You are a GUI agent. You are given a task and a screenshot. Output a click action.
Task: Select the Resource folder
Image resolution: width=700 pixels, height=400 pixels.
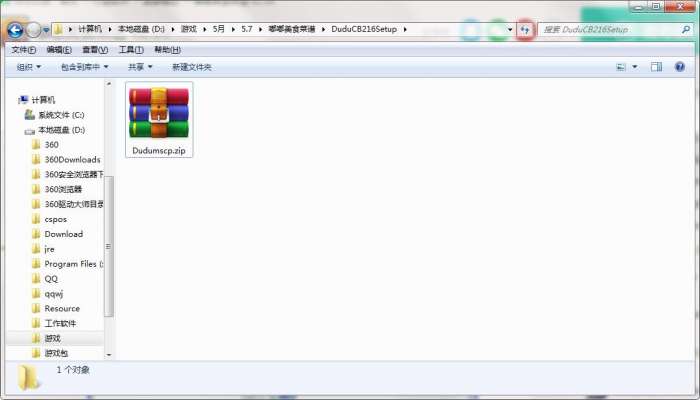pos(62,308)
